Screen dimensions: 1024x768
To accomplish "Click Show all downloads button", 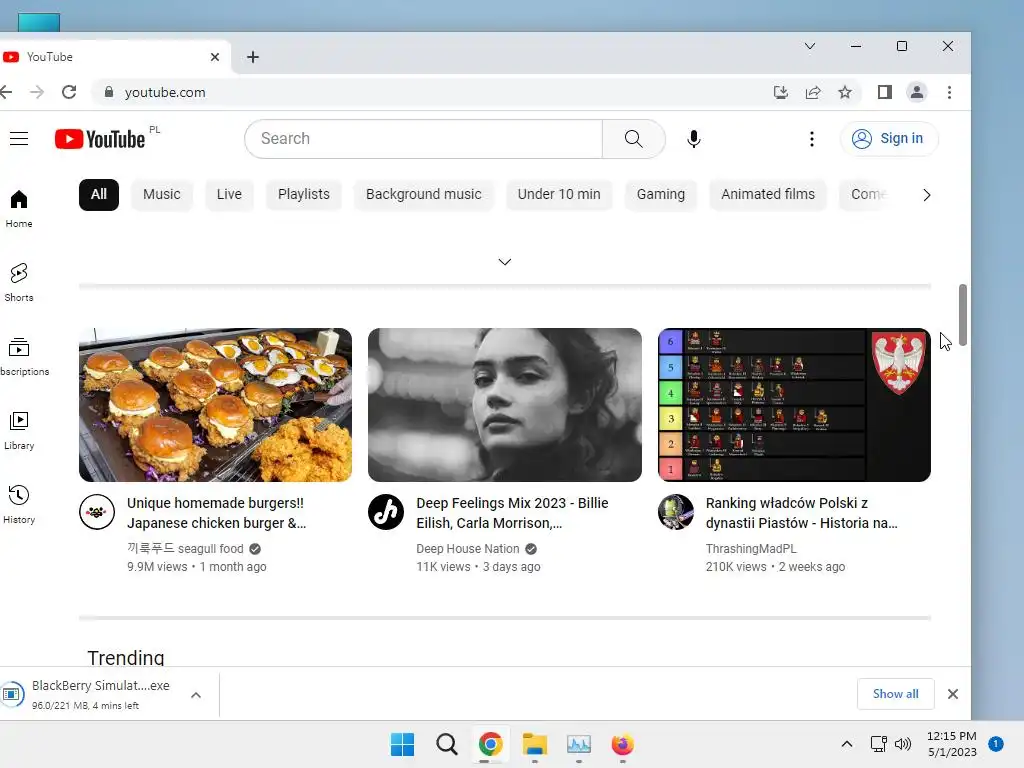I will pyautogui.click(x=895, y=694).
